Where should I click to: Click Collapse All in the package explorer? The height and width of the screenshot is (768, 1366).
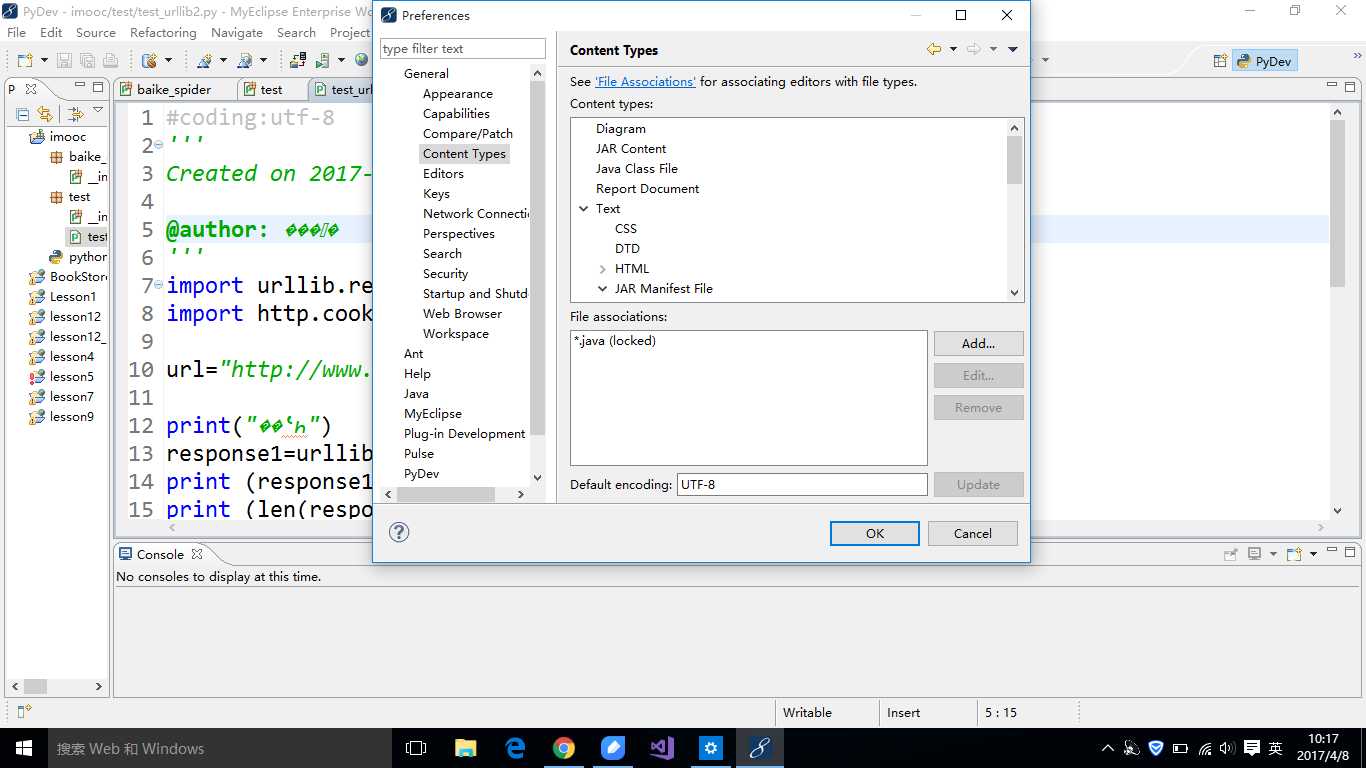22,114
